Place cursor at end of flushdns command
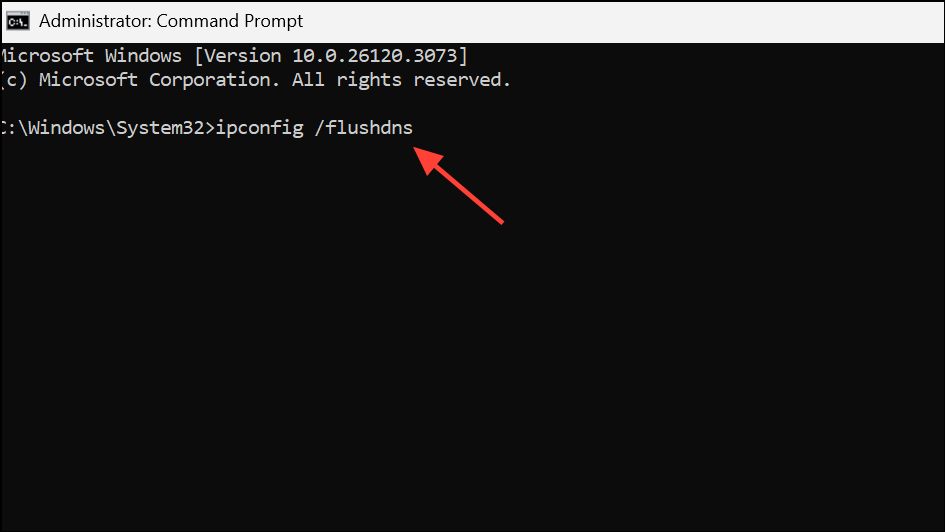The width and height of the screenshot is (945, 532). click(x=415, y=128)
